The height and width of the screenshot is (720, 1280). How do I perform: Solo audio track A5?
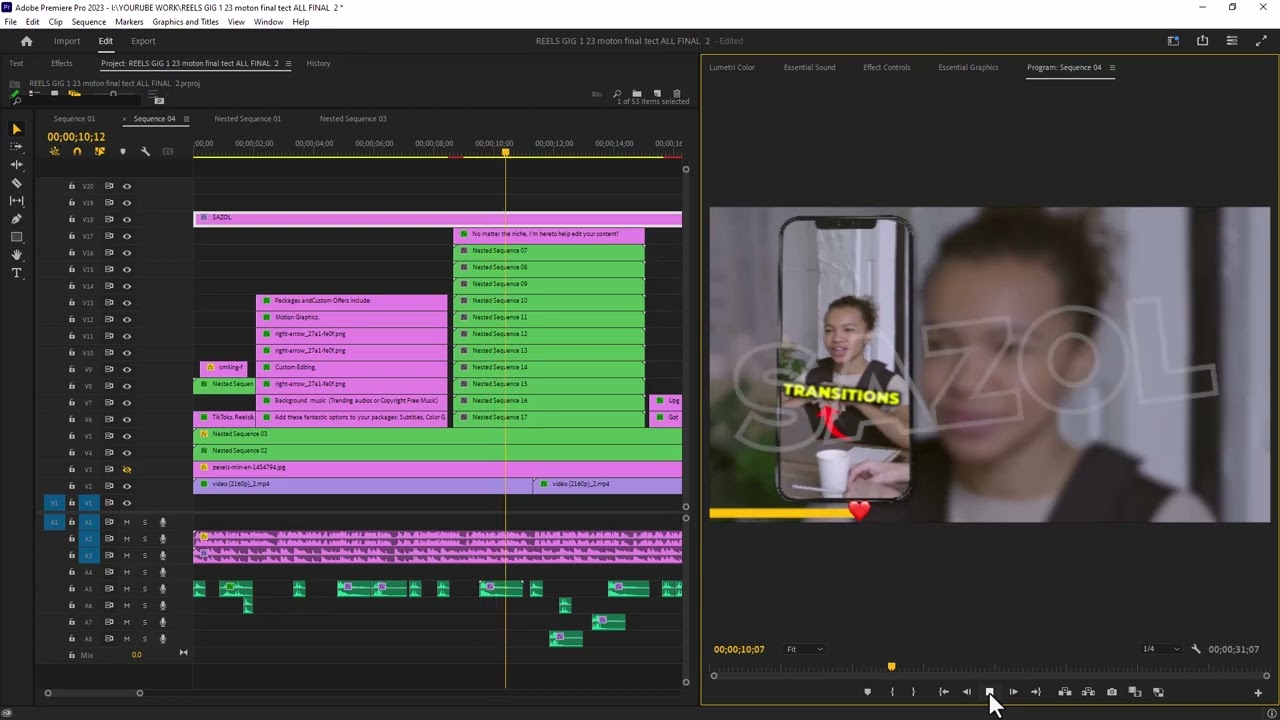pos(144,589)
